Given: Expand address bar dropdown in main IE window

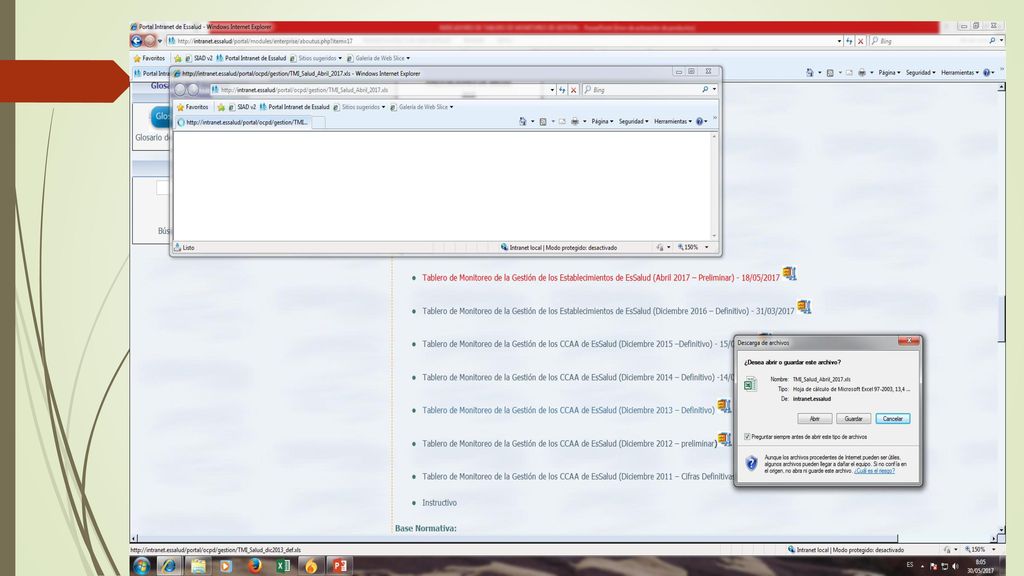Looking at the screenshot, I should 839,41.
